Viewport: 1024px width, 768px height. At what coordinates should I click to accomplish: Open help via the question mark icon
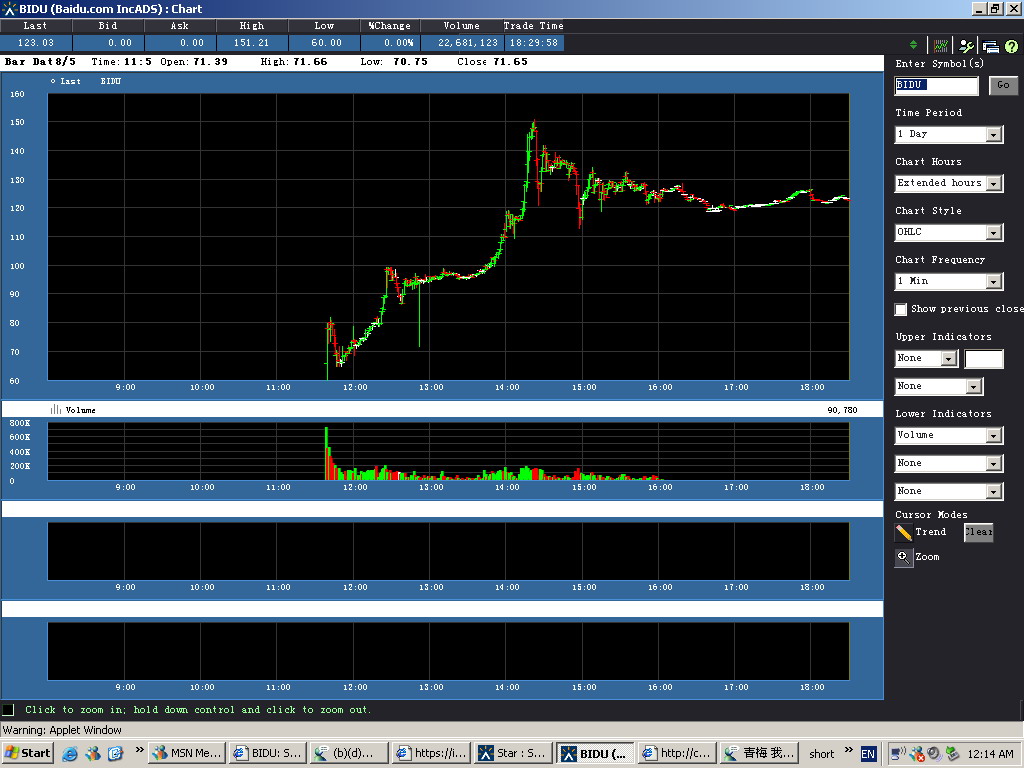[1012, 46]
